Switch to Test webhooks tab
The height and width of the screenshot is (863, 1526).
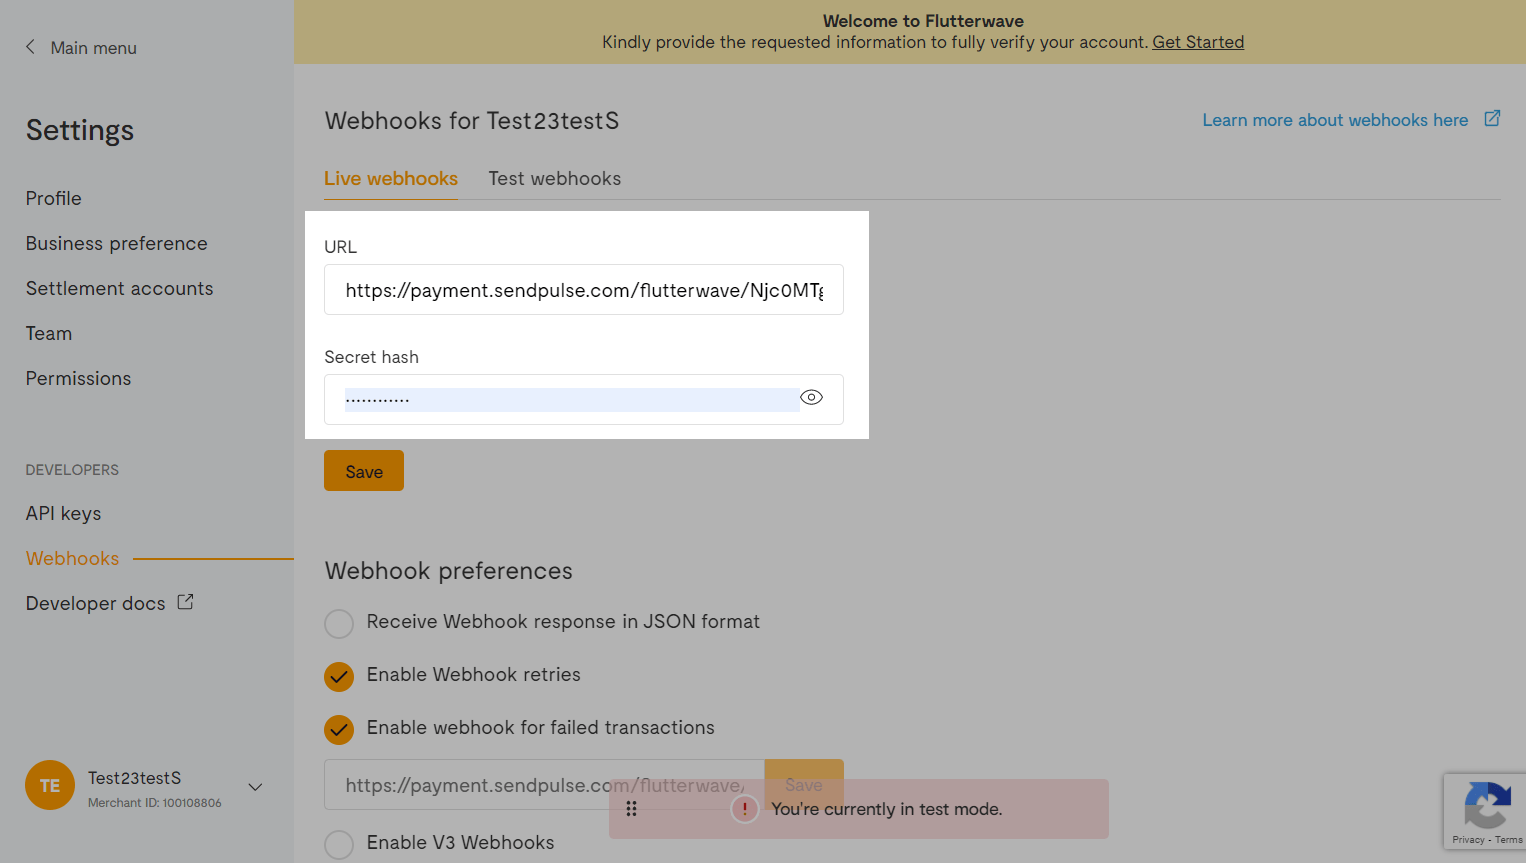point(555,178)
